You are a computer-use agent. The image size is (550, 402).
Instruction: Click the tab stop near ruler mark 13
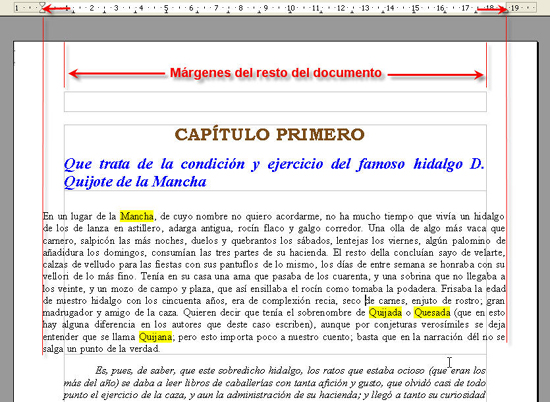click(352, 12)
